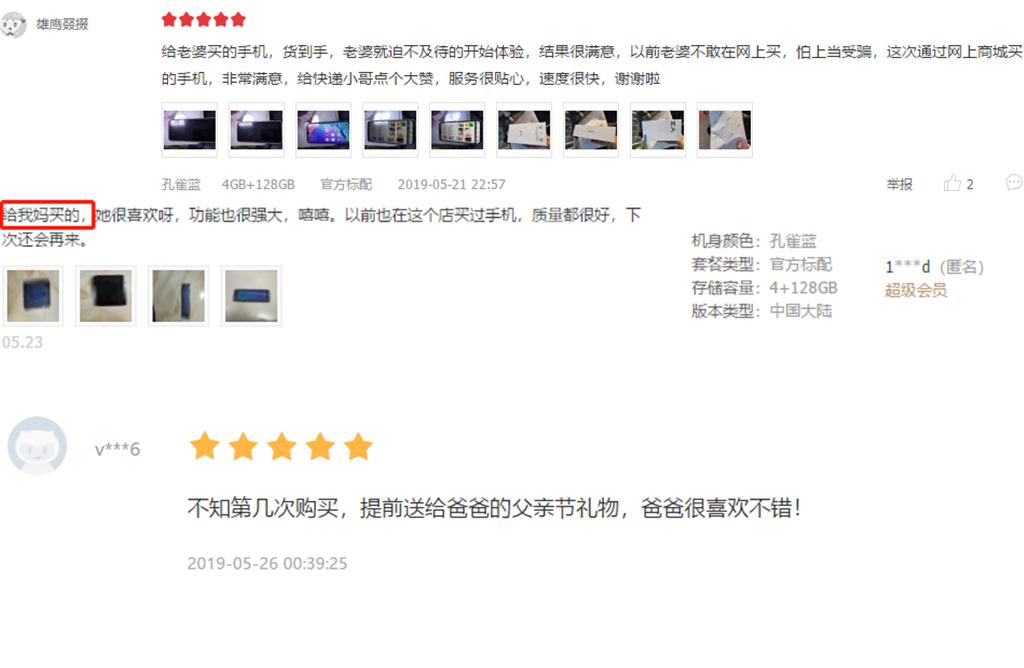The image size is (1024, 668).
Task: Open the sixth box photo thumbnail
Action: tap(524, 130)
